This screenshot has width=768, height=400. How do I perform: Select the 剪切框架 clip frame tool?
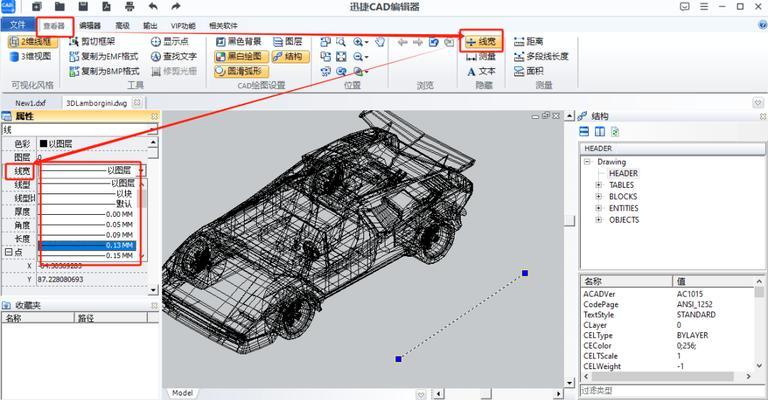[92, 42]
